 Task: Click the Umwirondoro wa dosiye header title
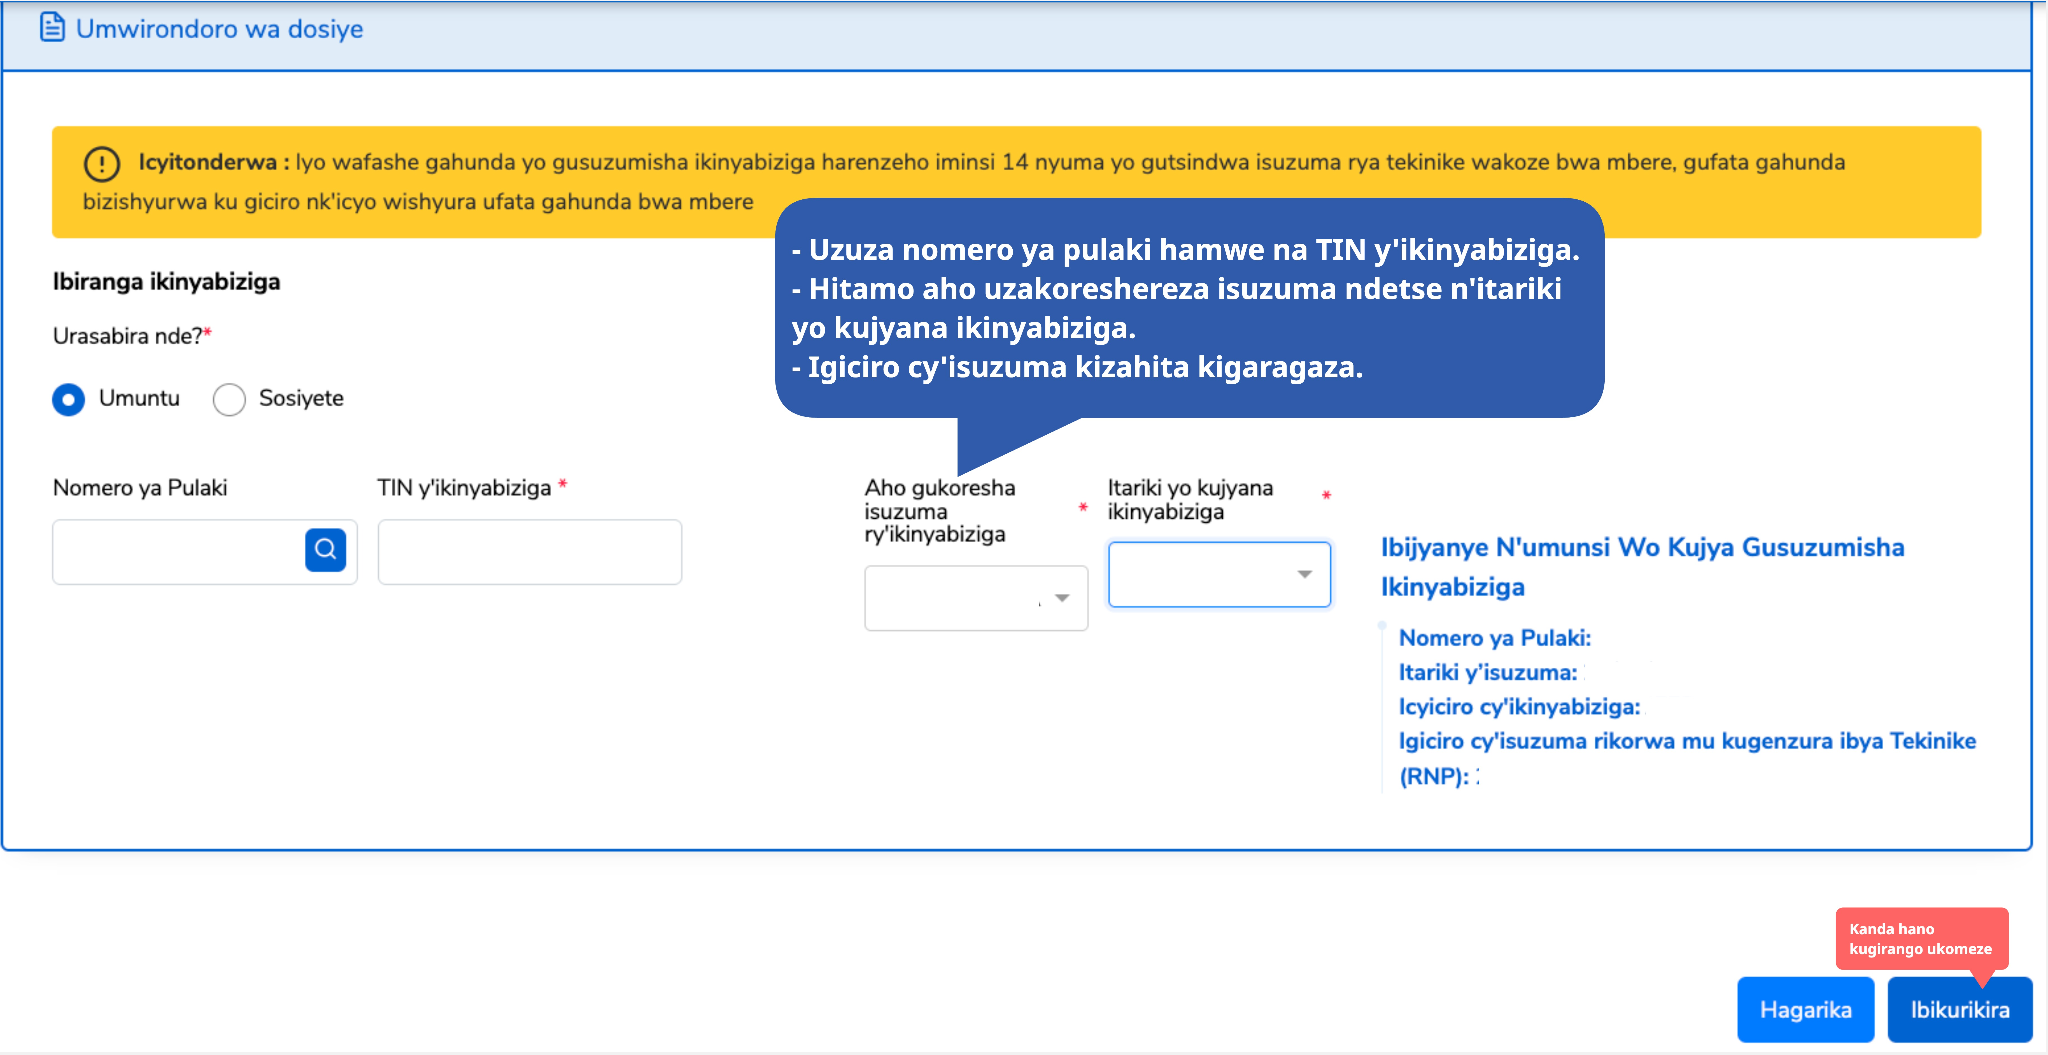[220, 29]
